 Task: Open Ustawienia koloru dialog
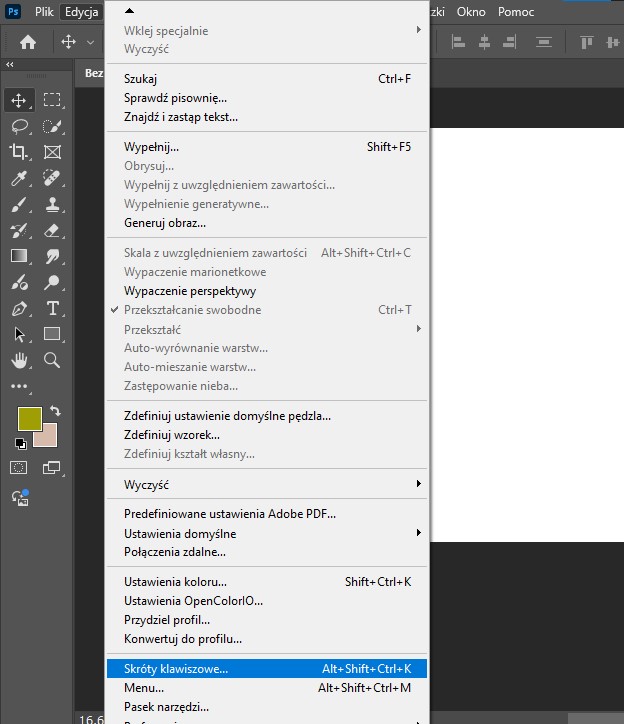pos(267,582)
